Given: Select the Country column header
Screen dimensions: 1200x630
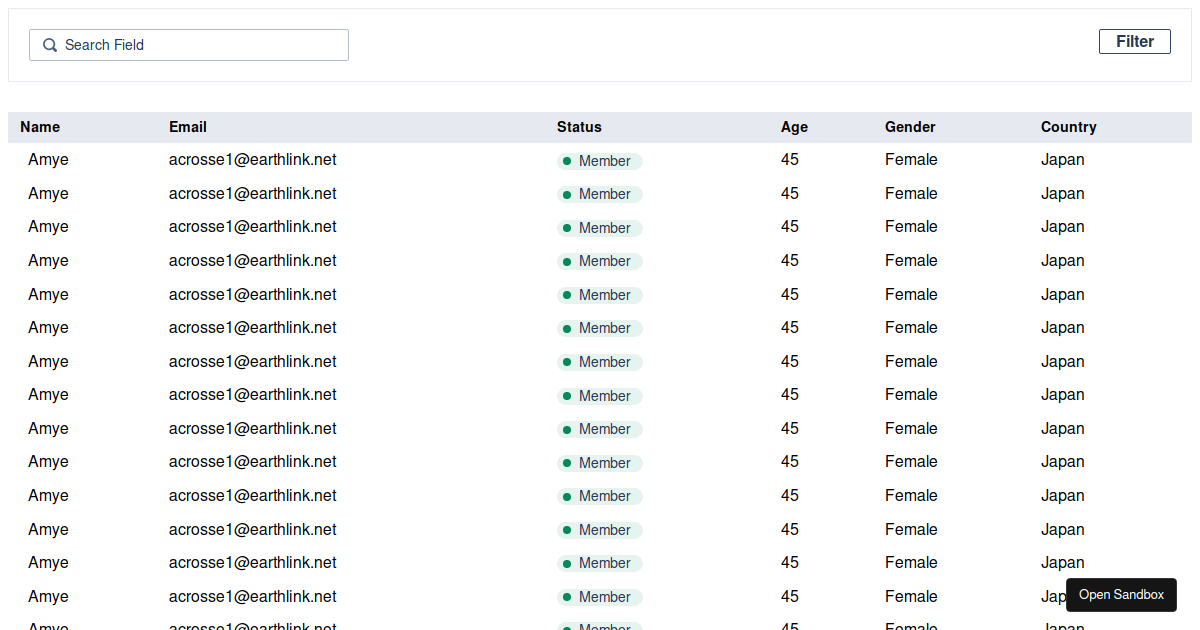Looking at the screenshot, I should [x=1068, y=127].
